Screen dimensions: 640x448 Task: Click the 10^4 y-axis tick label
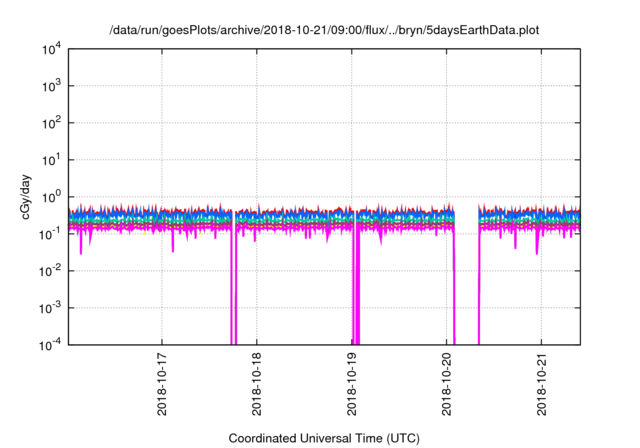tap(52, 49)
